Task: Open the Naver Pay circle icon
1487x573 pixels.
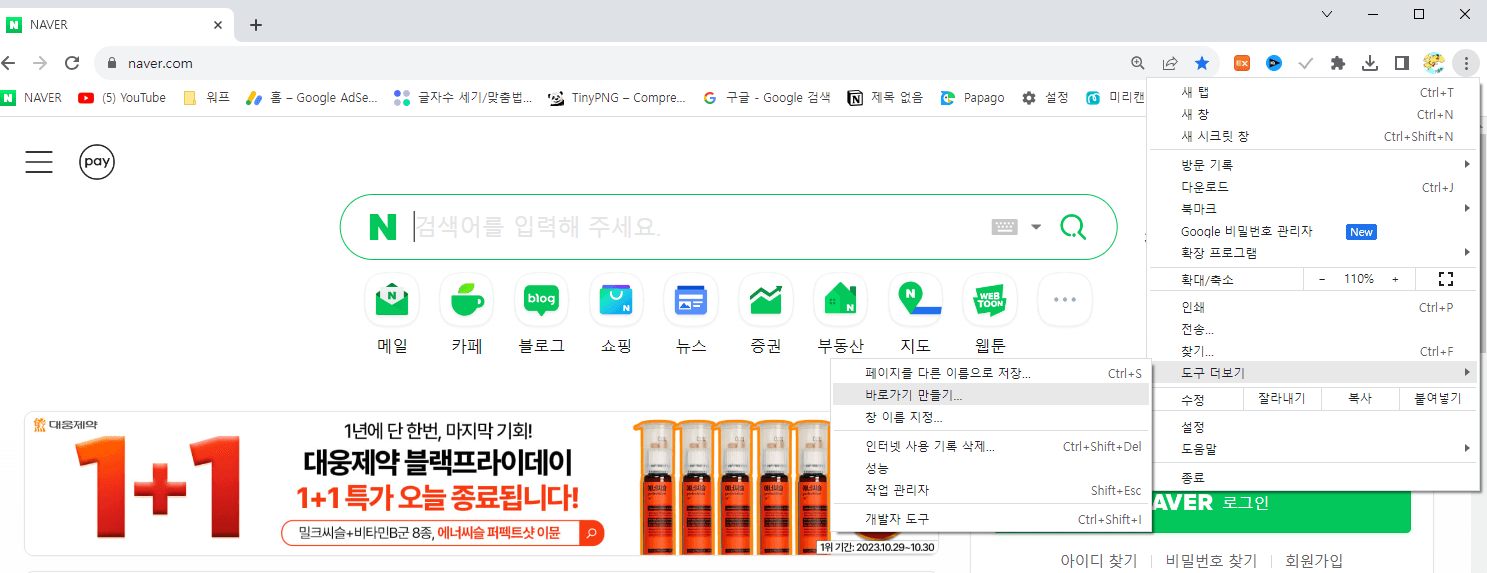Action: (97, 162)
